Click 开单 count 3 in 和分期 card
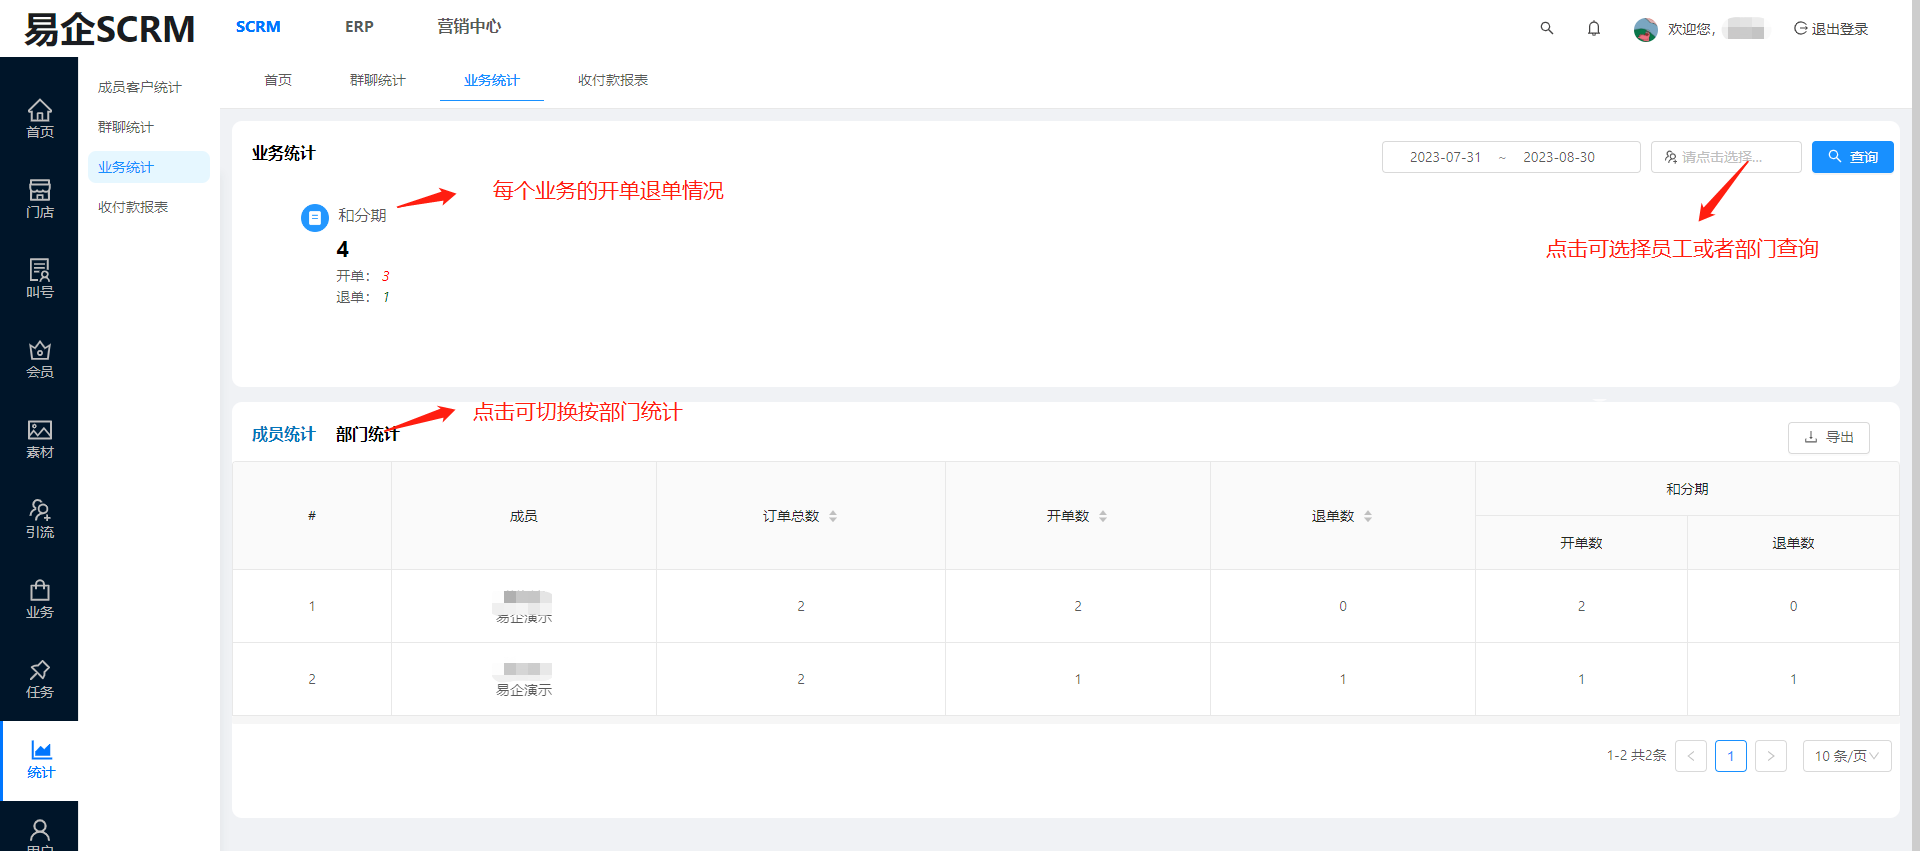 [x=385, y=276]
